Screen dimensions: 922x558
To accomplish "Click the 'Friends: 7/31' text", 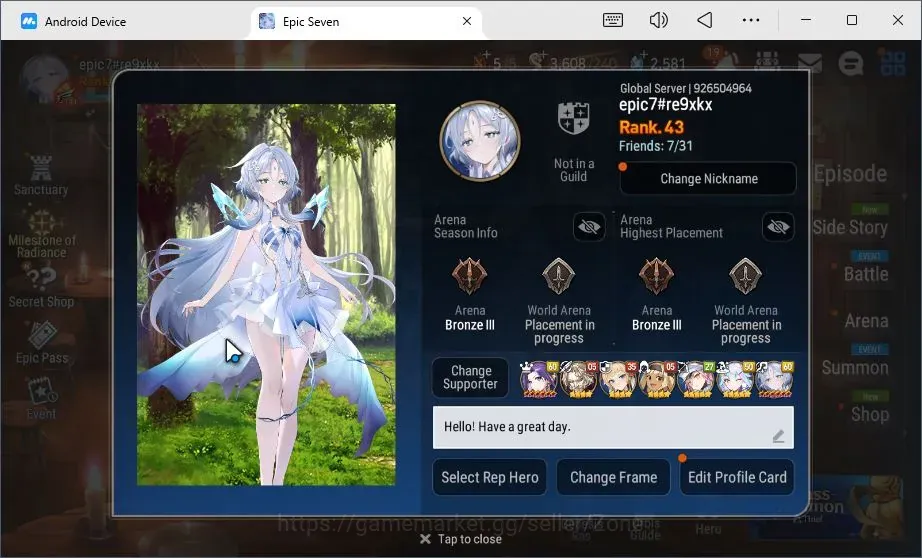I will point(656,146).
